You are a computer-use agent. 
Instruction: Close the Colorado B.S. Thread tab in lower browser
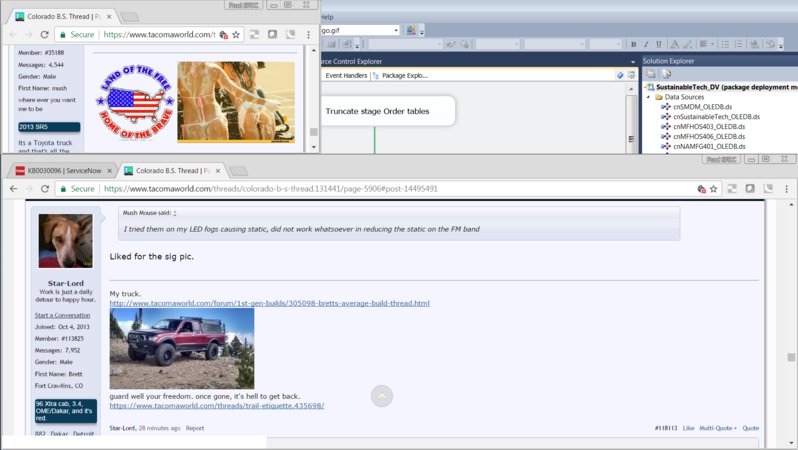(218, 171)
